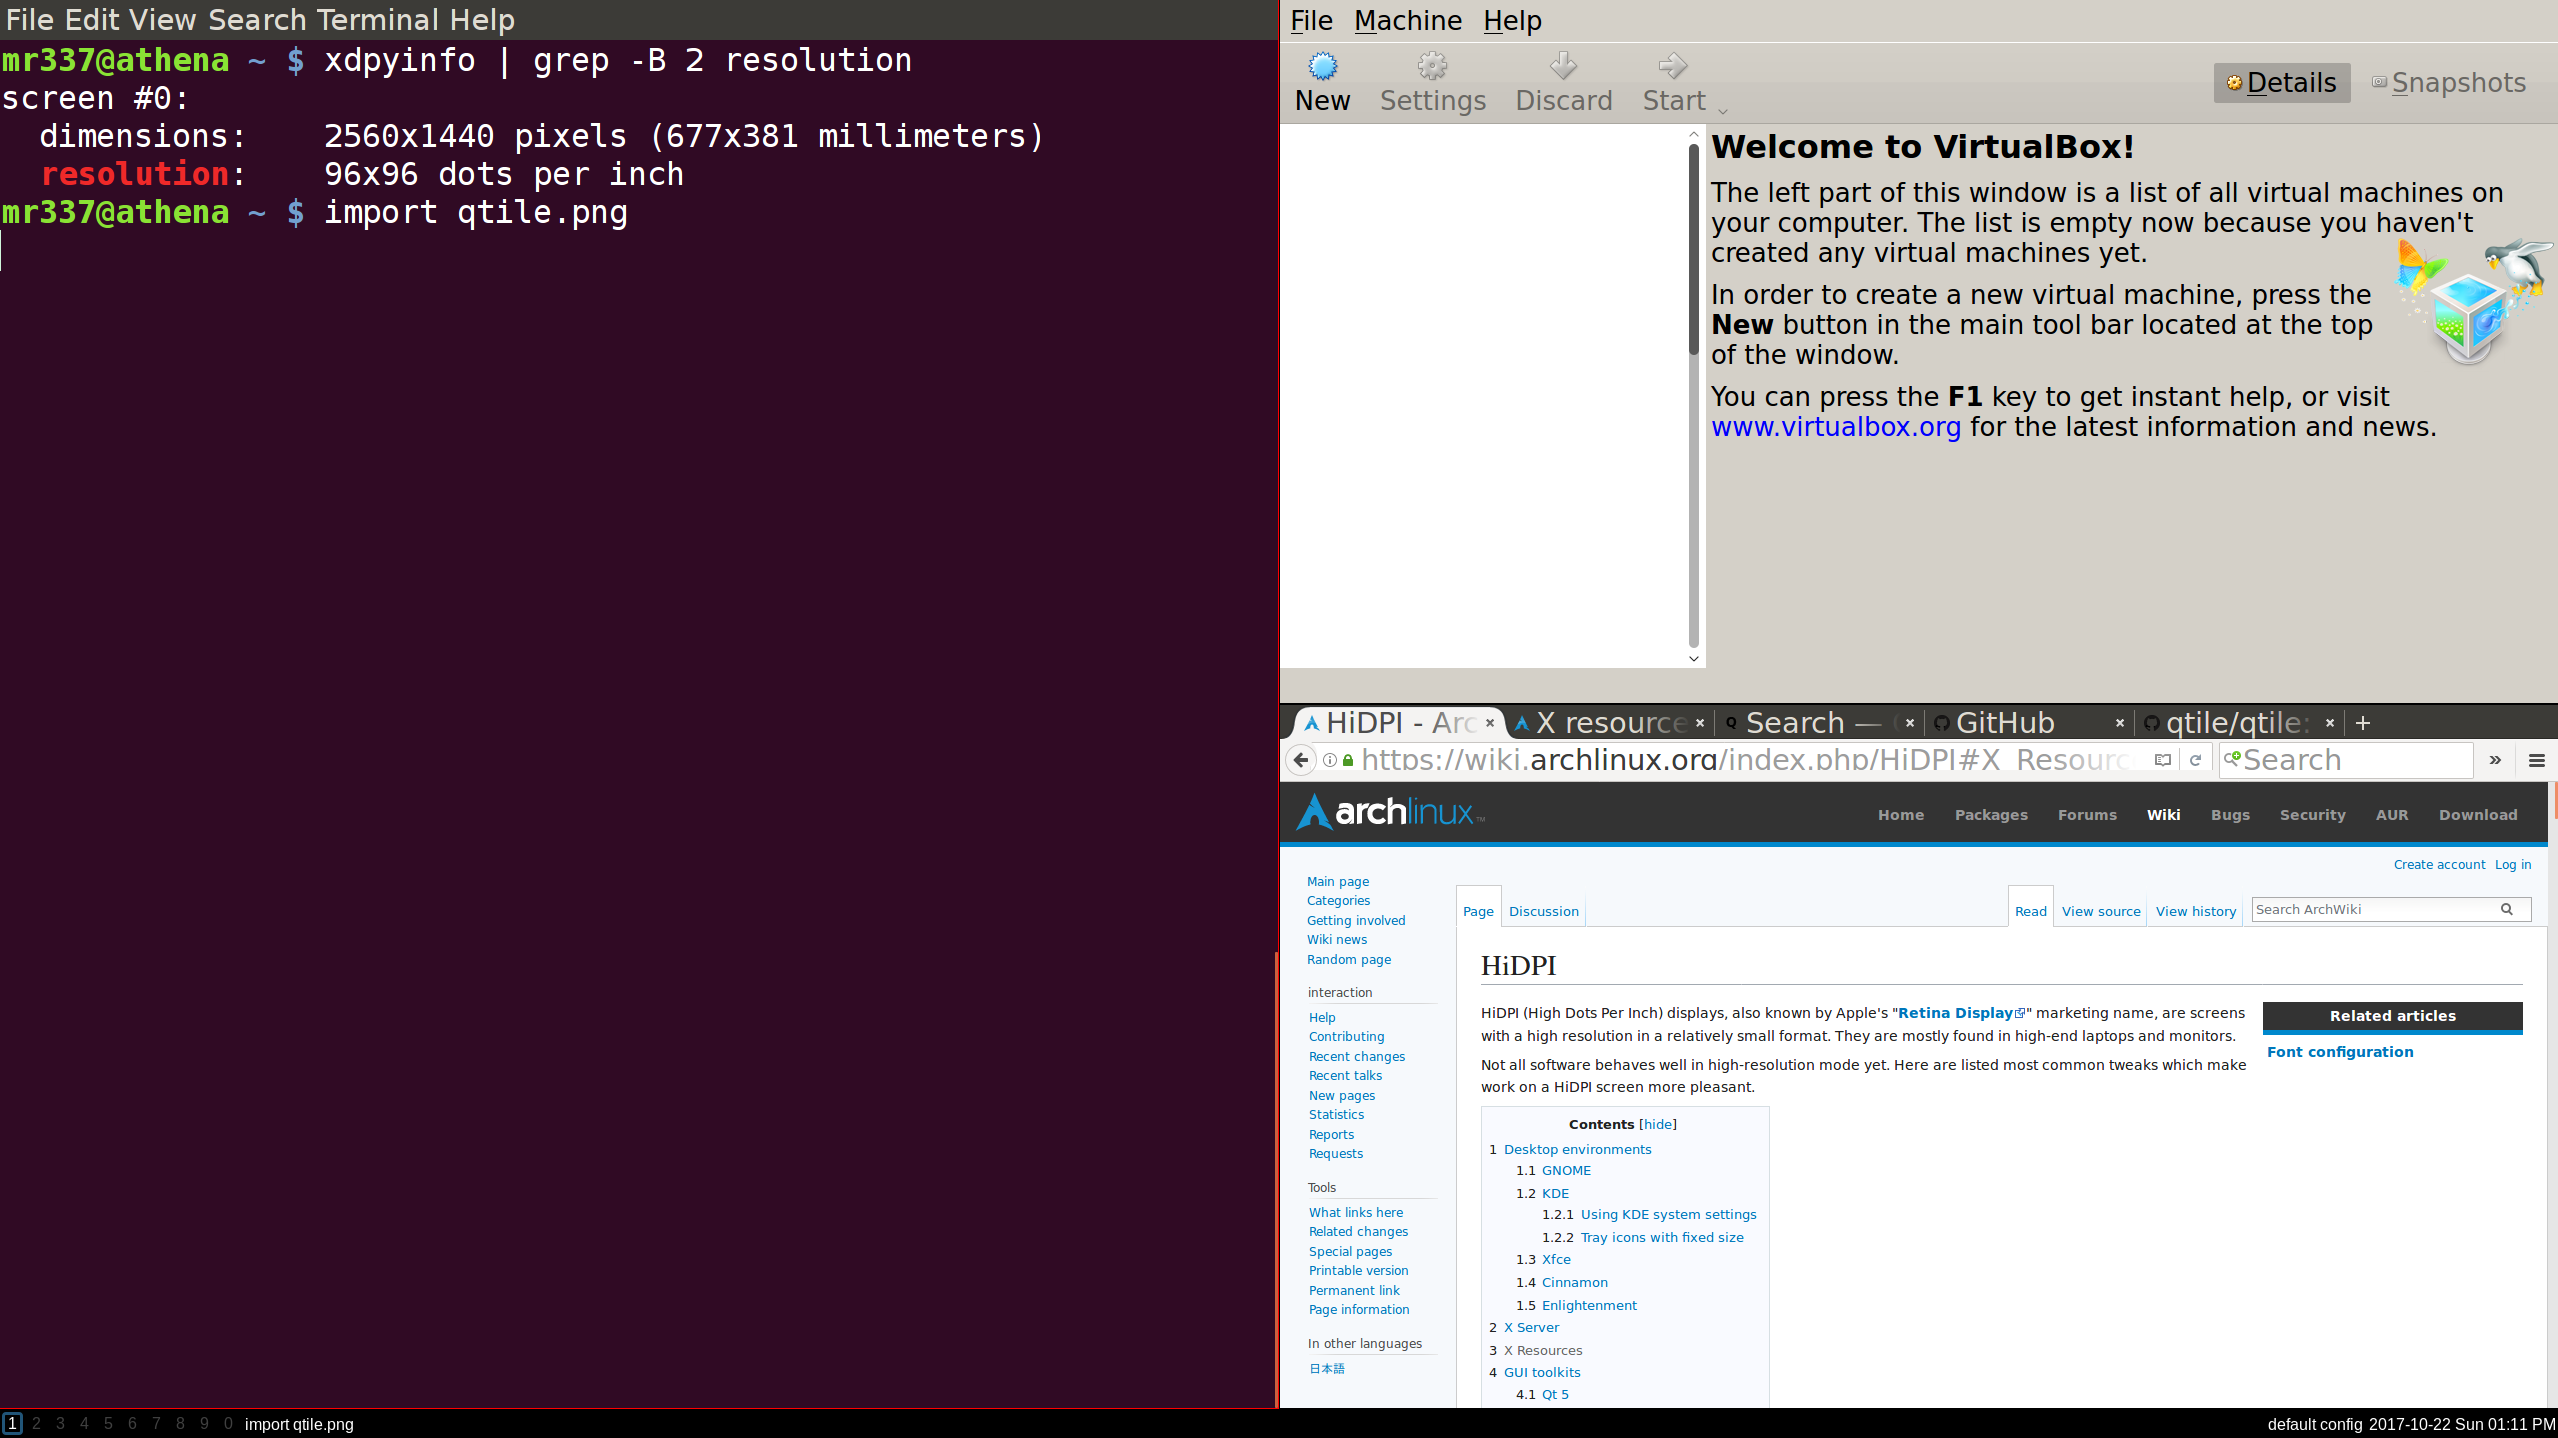
Task: Open the Firefox toolbar overflow chevron
Action: click(2495, 760)
